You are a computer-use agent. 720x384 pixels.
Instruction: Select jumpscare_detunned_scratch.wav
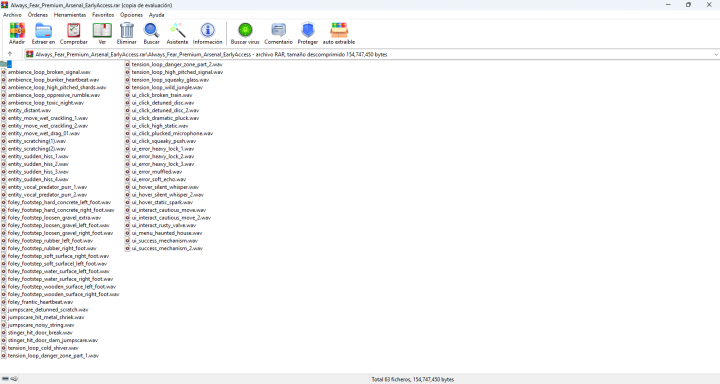[x=45, y=310]
